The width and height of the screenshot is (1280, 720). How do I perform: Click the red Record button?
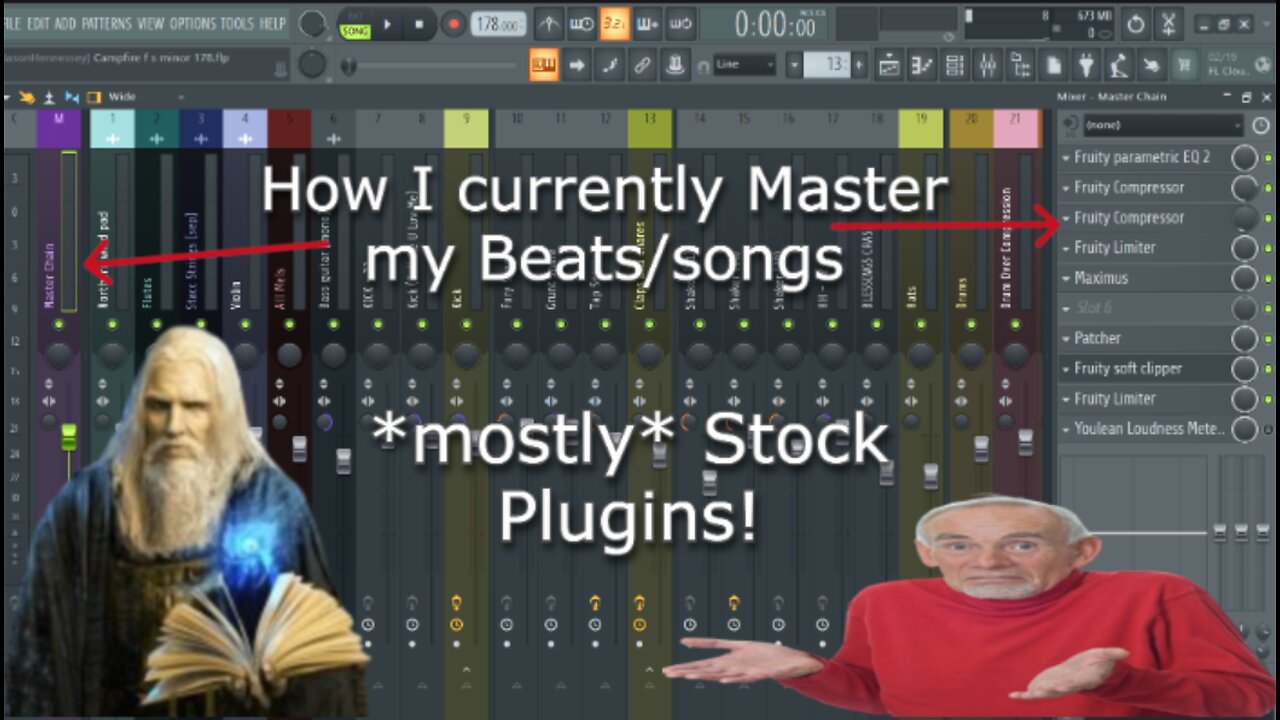[454, 24]
